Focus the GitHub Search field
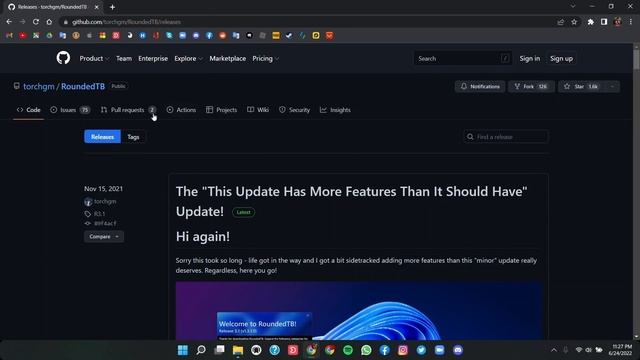This screenshot has height=360, width=640. tap(462, 58)
